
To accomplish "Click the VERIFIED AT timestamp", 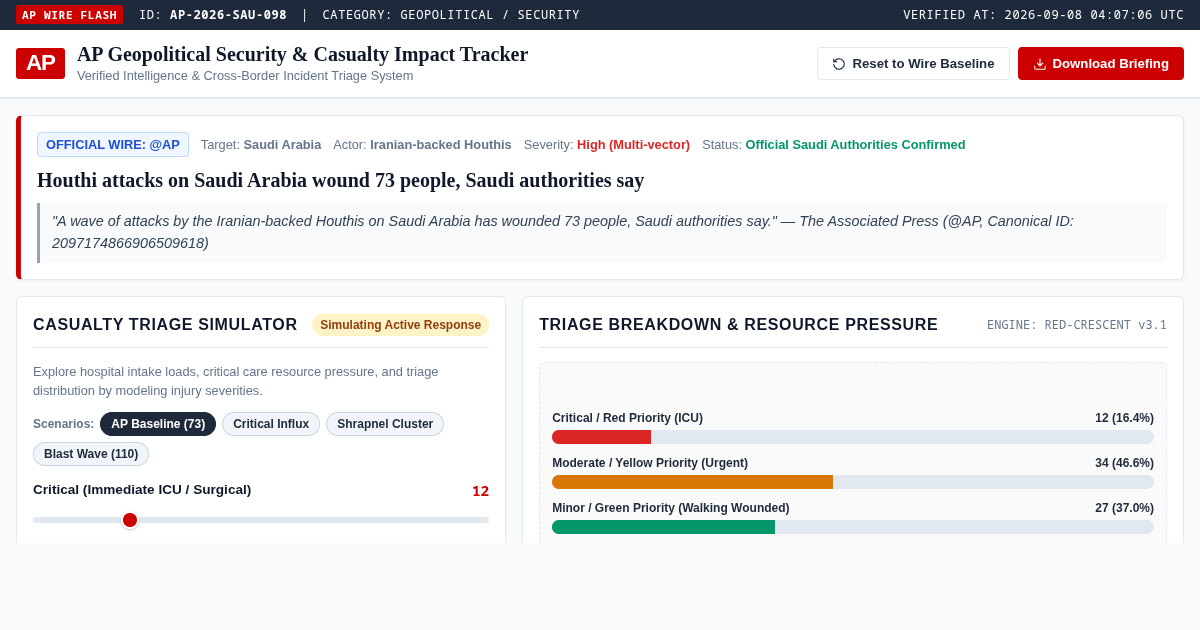I will point(1043,15).
